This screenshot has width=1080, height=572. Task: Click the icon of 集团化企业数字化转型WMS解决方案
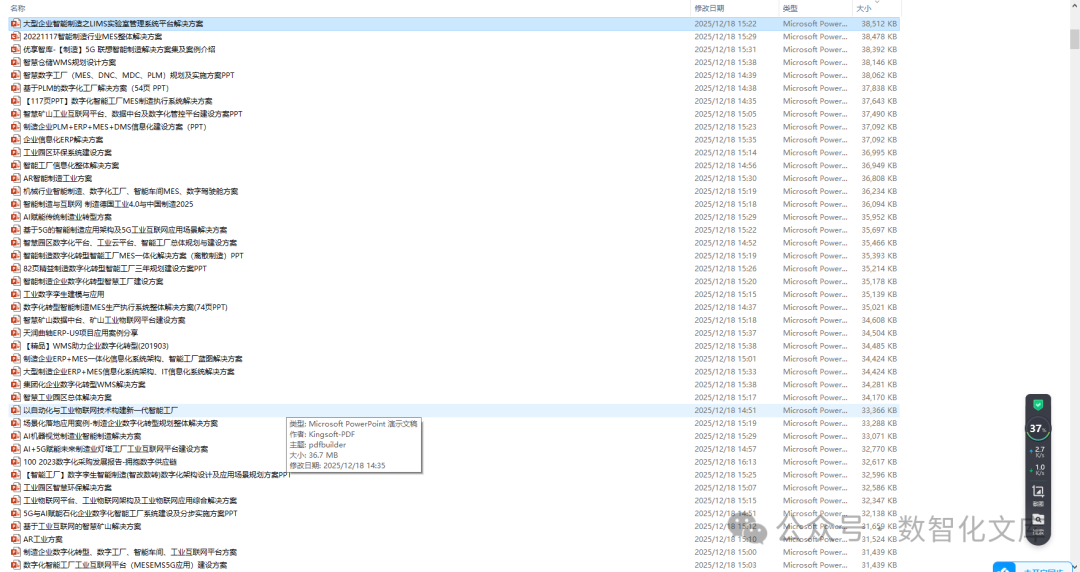tap(16, 385)
